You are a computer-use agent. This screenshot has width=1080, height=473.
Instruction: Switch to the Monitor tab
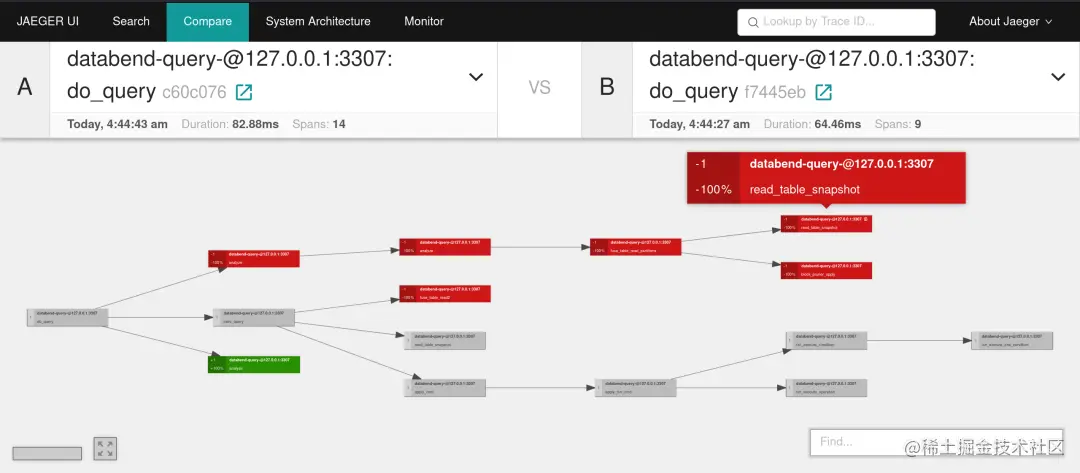[x=424, y=21]
